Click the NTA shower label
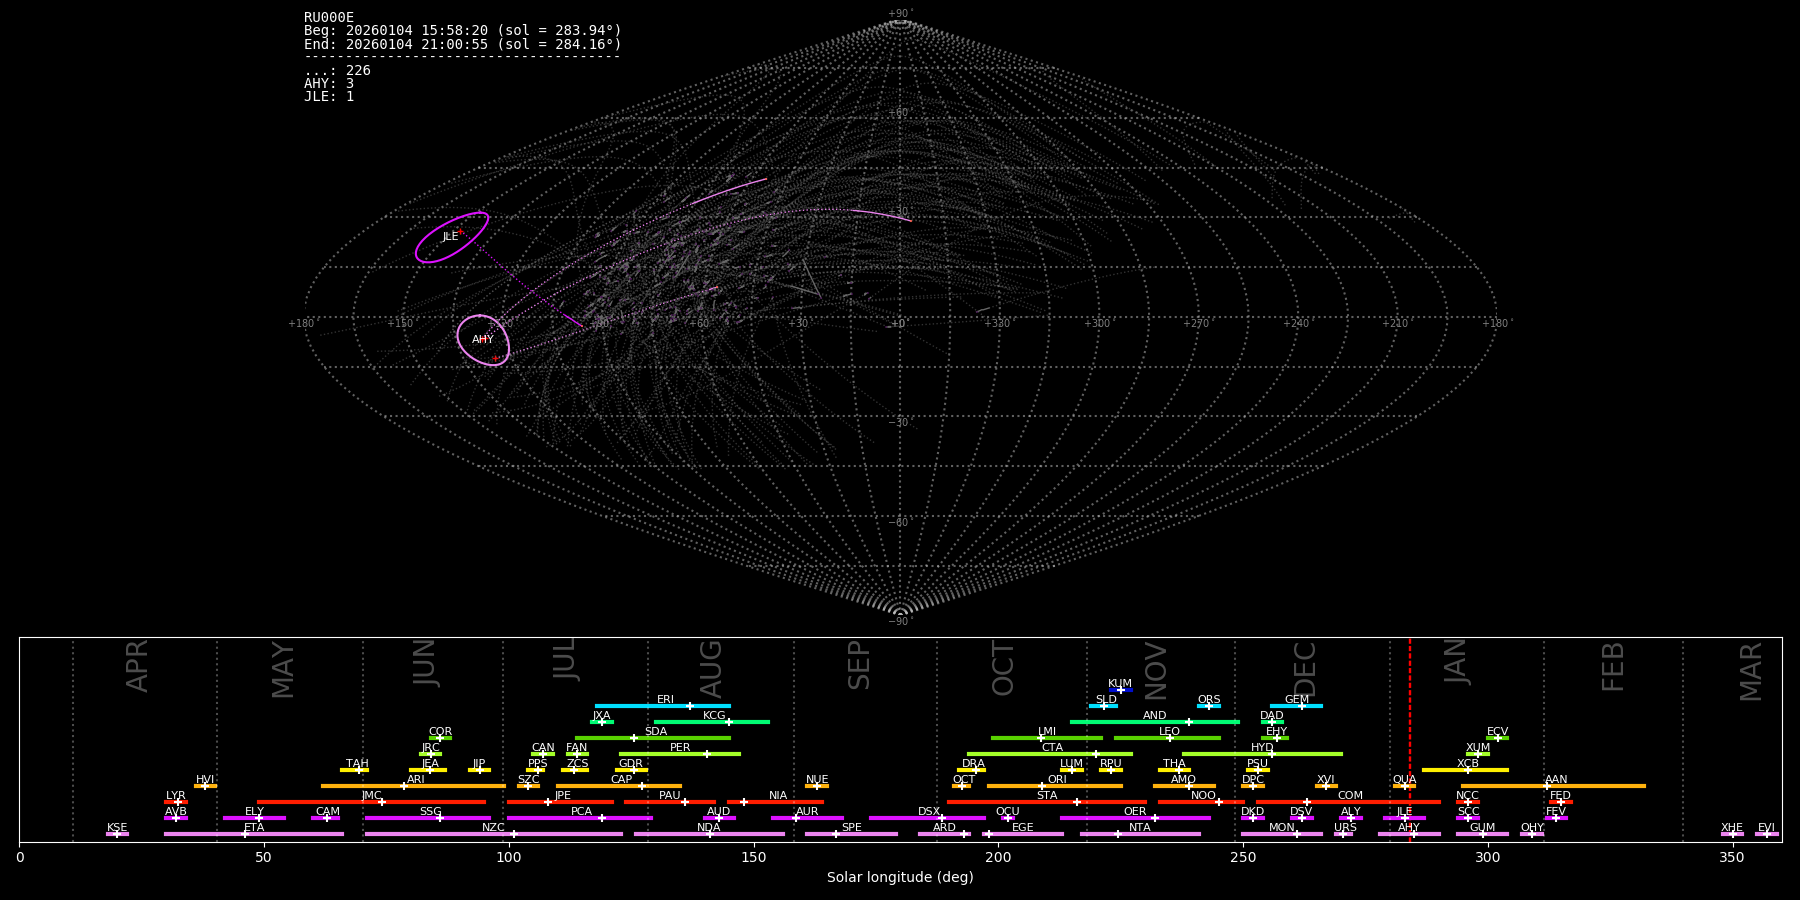Image resolution: width=1800 pixels, height=900 pixels. [1139, 828]
